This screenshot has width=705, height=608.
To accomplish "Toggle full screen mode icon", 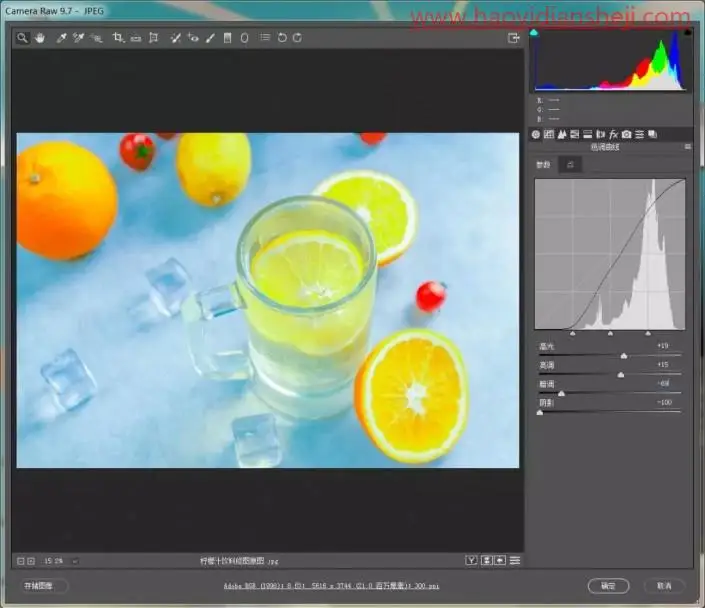I will point(513,38).
